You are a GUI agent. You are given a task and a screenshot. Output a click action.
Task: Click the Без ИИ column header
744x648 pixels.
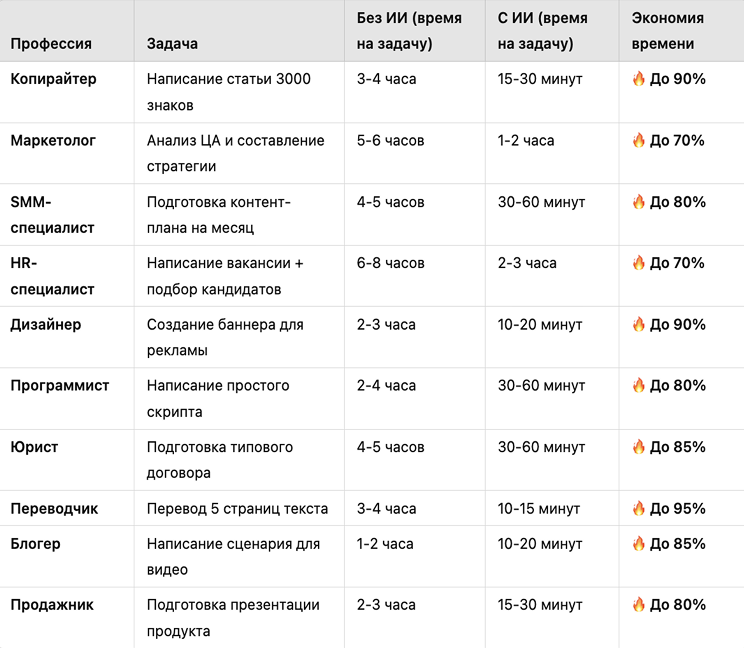click(x=409, y=31)
